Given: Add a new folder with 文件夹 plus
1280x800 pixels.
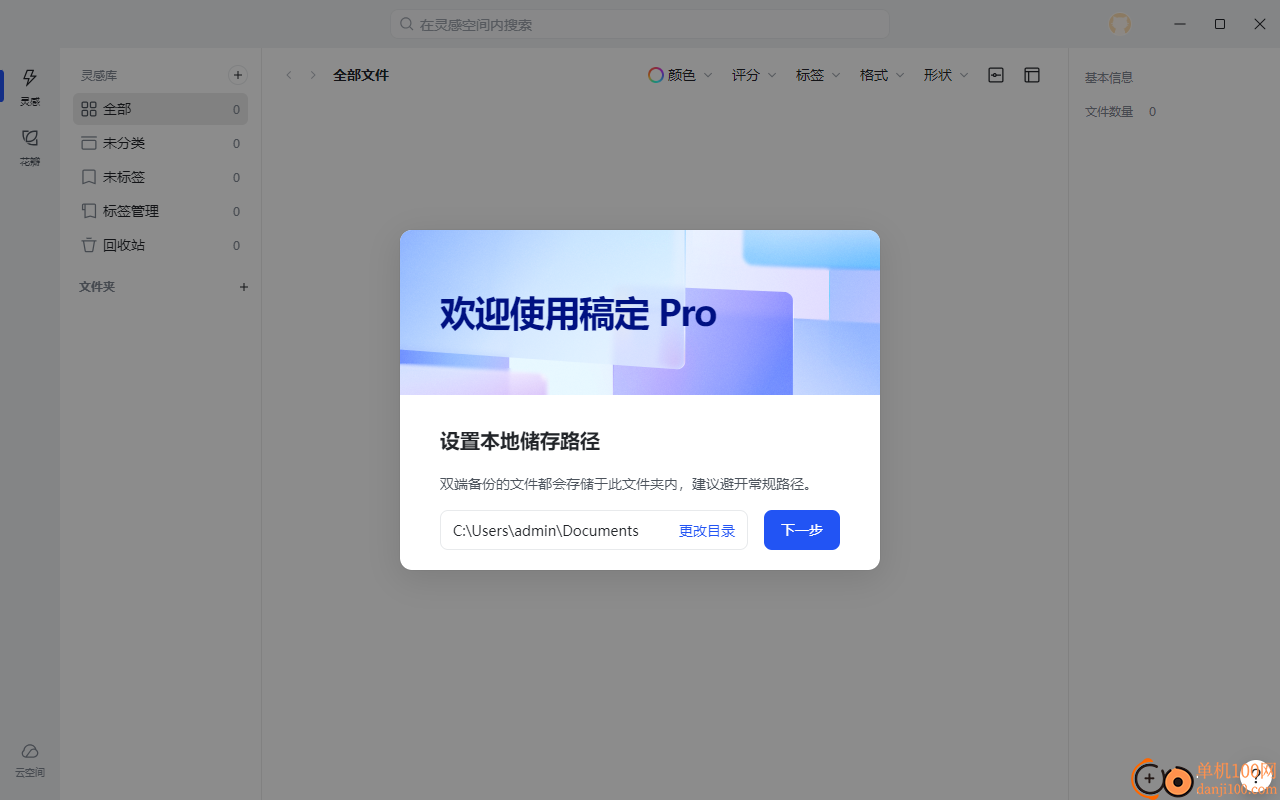Looking at the screenshot, I should pos(243,287).
